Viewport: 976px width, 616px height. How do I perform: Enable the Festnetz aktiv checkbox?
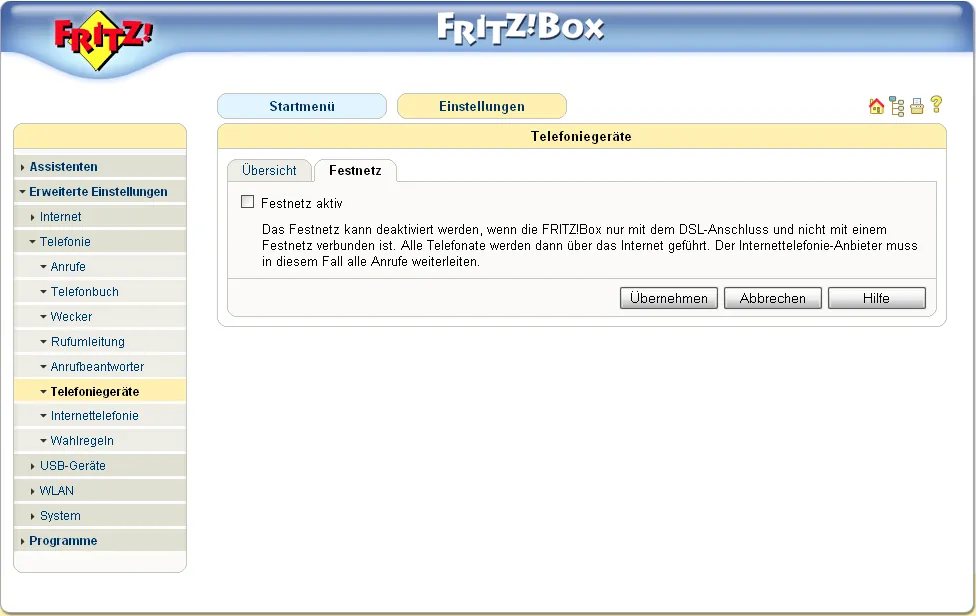tap(248, 202)
